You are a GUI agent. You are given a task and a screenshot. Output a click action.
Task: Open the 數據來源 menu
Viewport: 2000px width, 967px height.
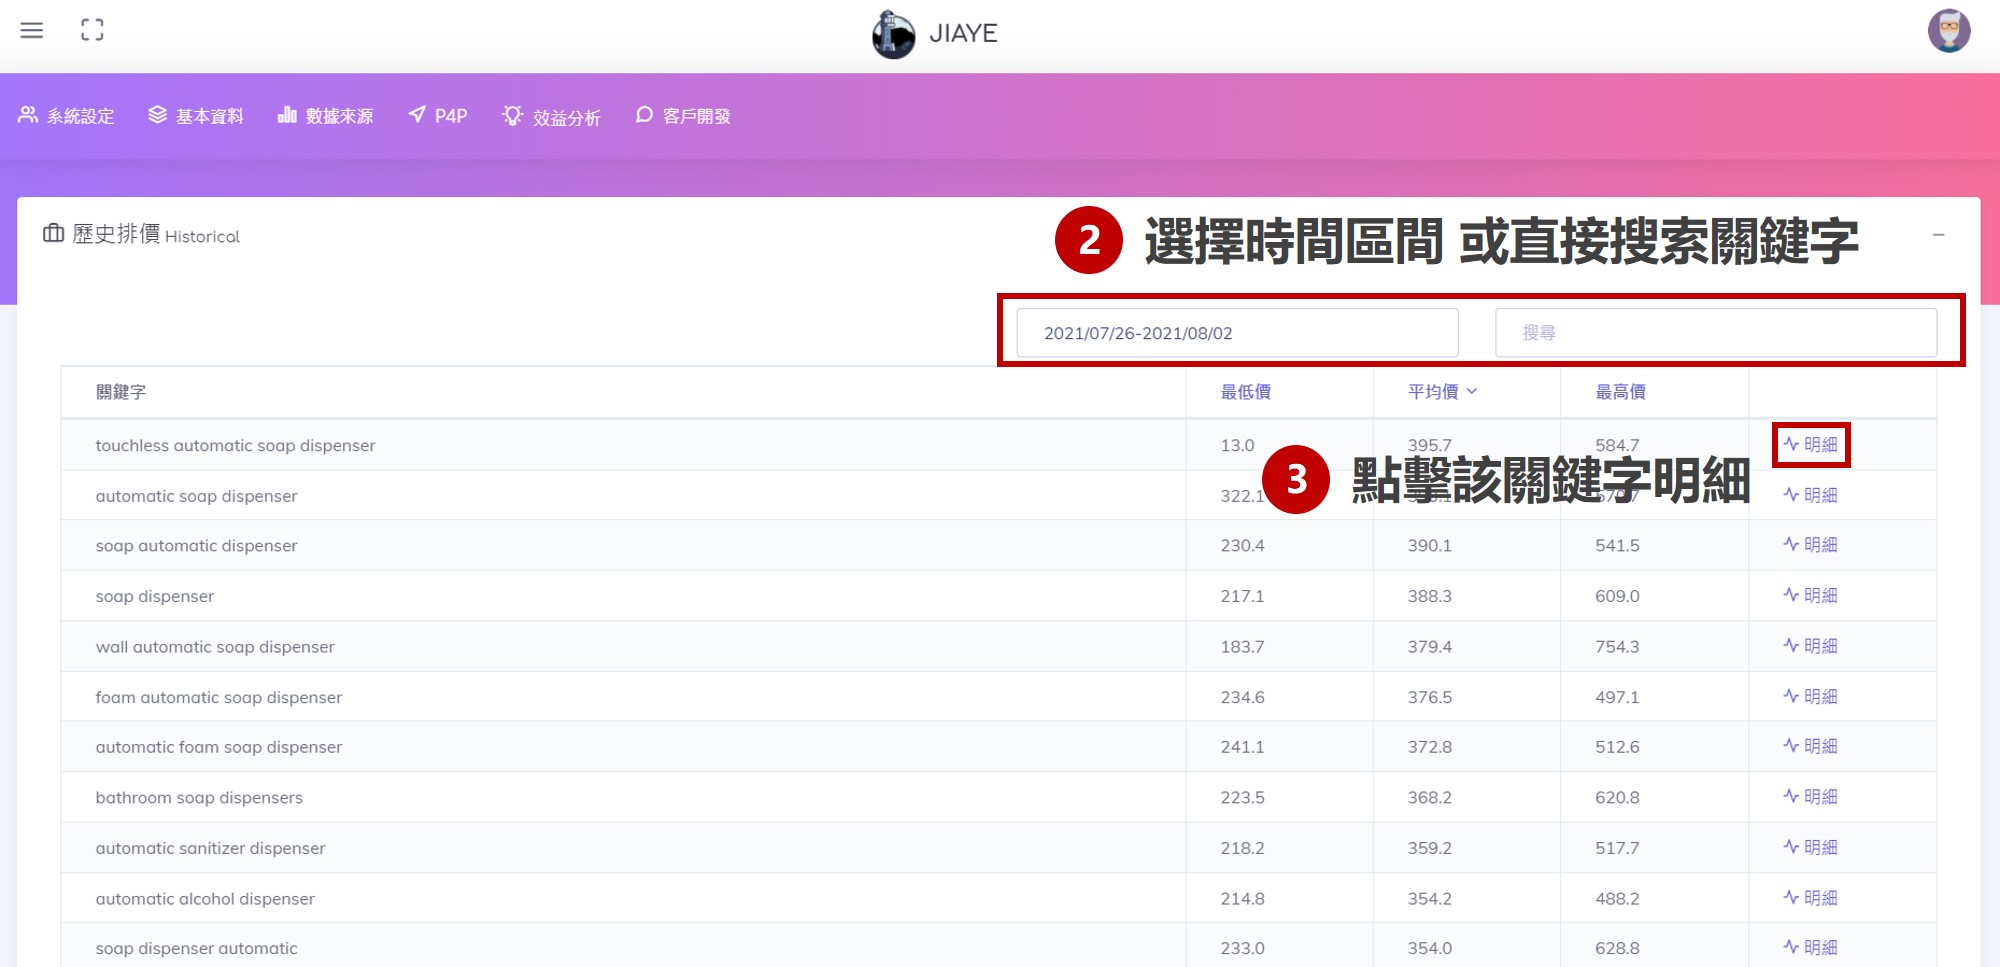(x=325, y=116)
